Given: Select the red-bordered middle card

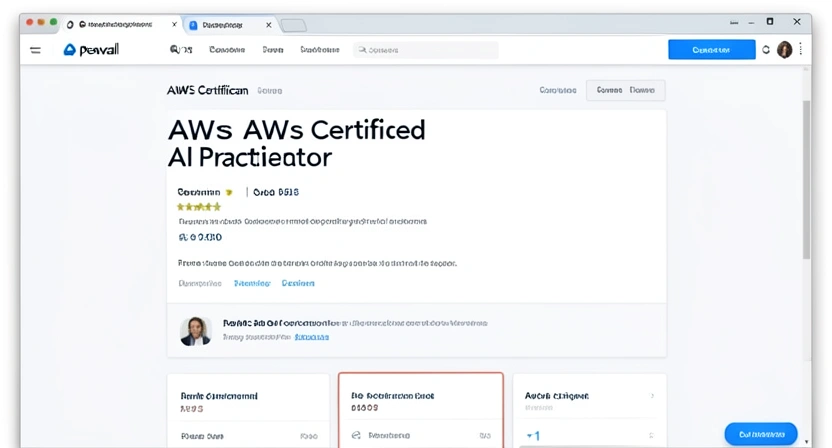Looking at the screenshot, I should [x=421, y=410].
